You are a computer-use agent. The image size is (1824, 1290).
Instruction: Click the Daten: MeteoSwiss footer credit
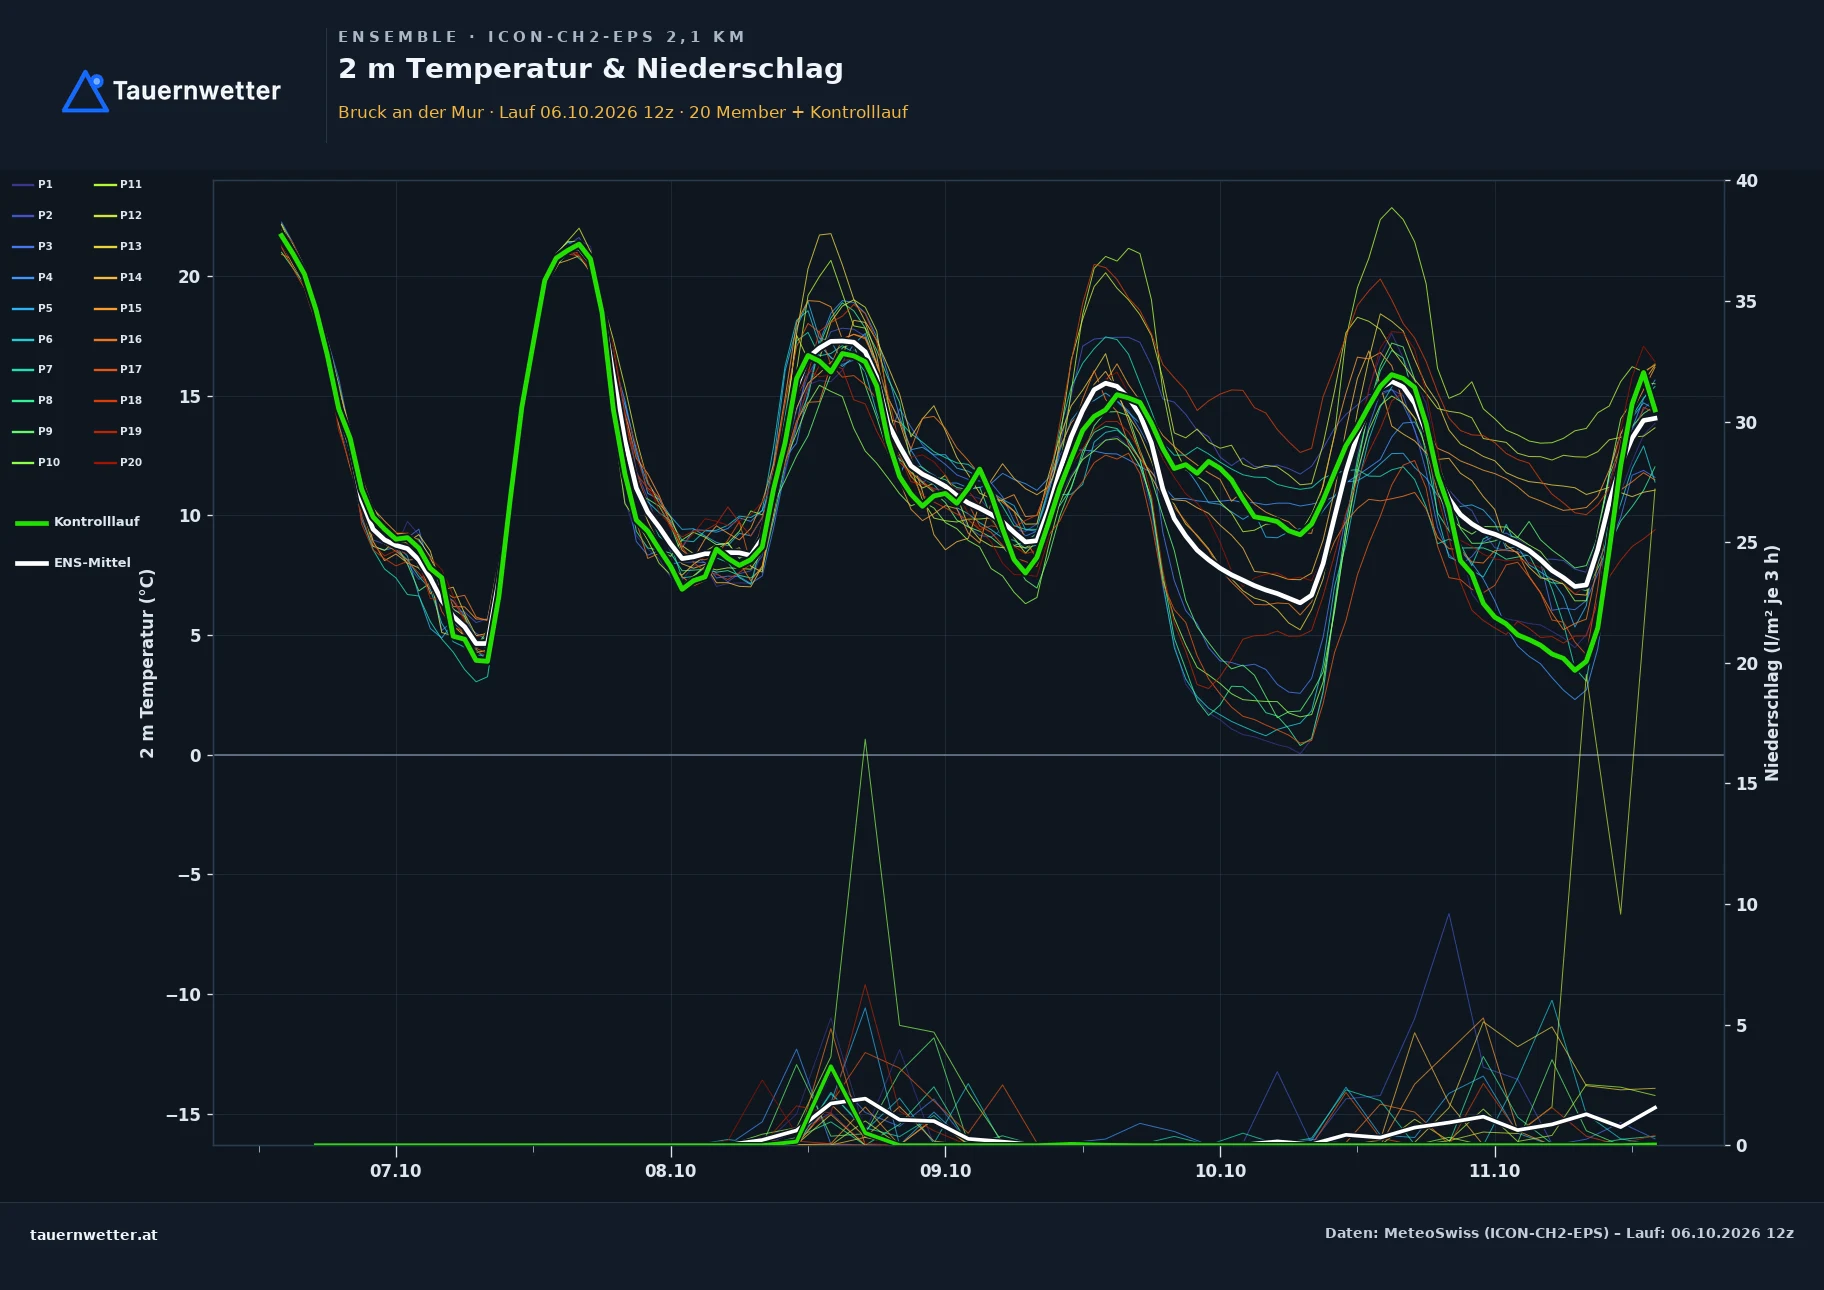[1559, 1233]
